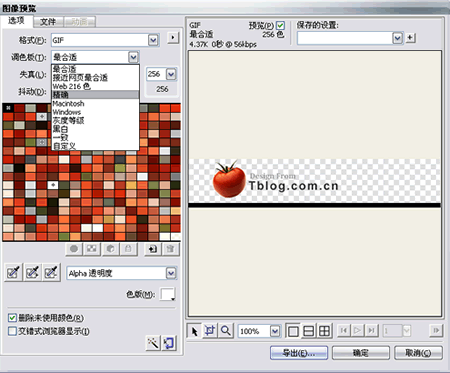450x373 pixels.
Task: Click the snap to web-safe cube icon
Action: [x=110, y=249]
